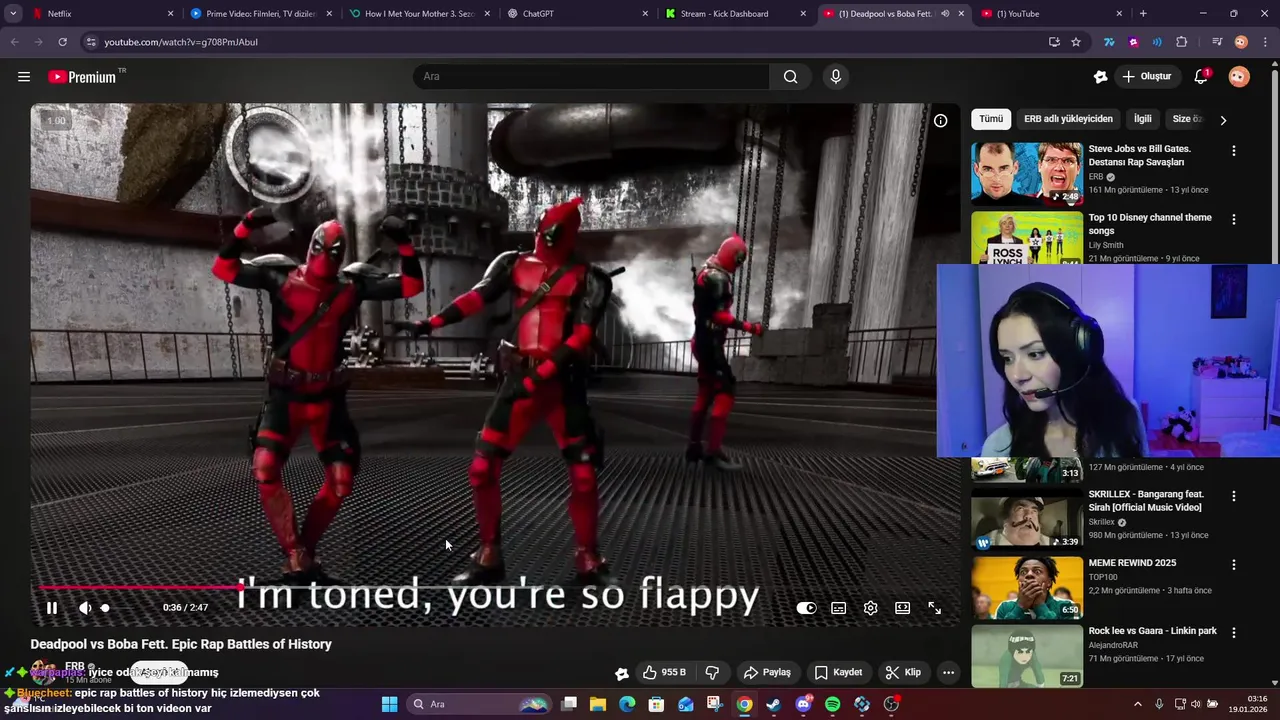Click the YouTube search magnifier button
This screenshot has width=1280, height=720.
point(790,77)
